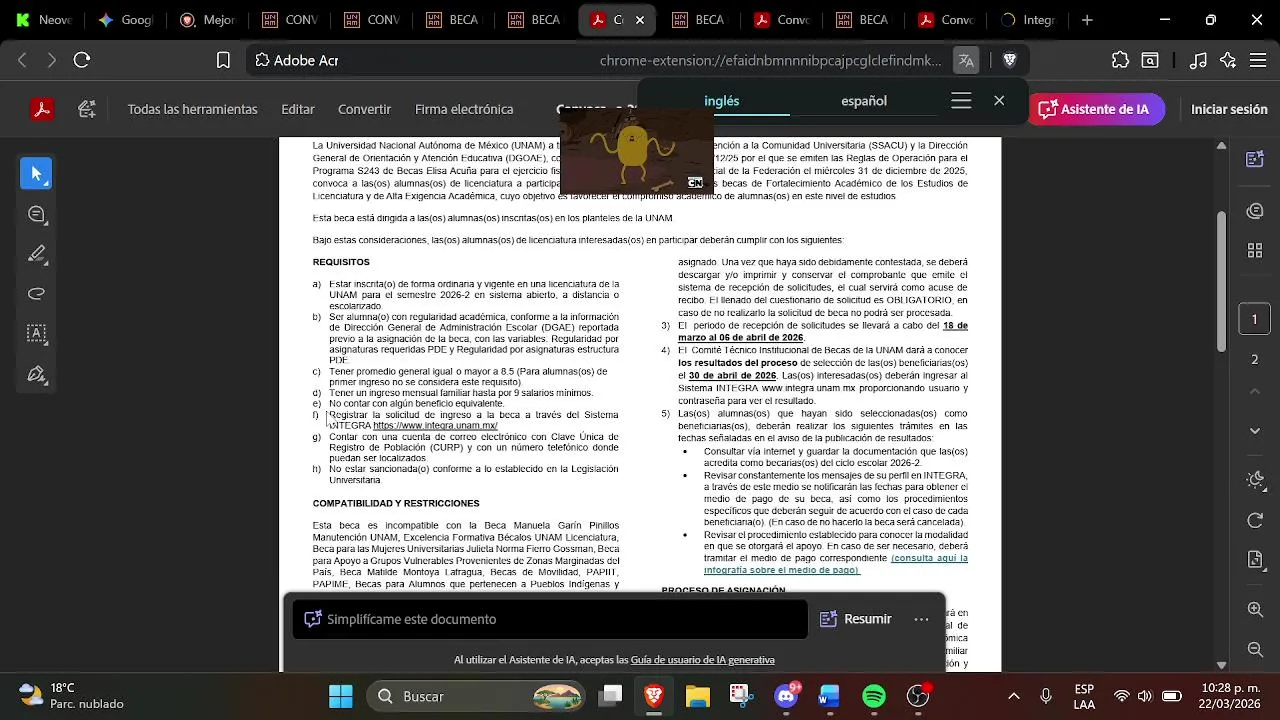The width and height of the screenshot is (1280, 720).
Task: Jump to page 1 thumbnail indicator
Action: click(x=1255, y=320)
